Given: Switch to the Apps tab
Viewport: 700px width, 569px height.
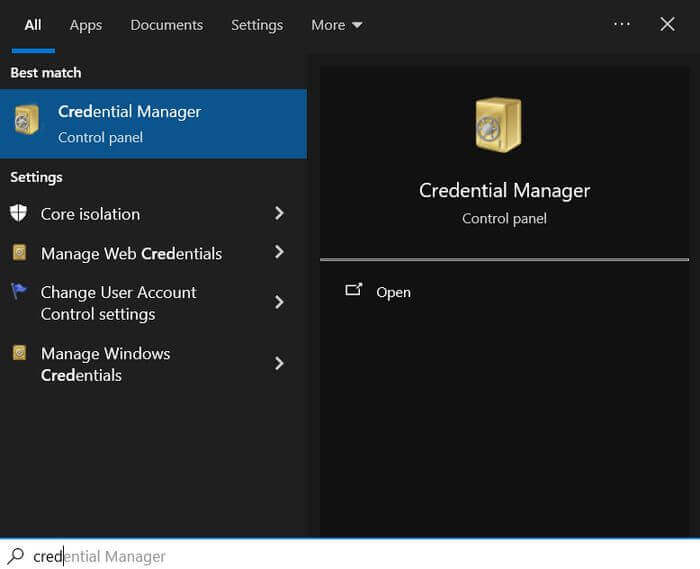Looking at the screenshot, I should pos(86,25).
